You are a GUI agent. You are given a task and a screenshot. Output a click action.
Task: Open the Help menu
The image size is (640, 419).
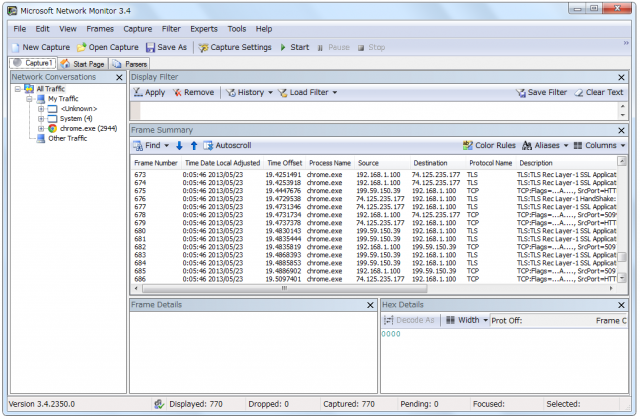point(264,29)
